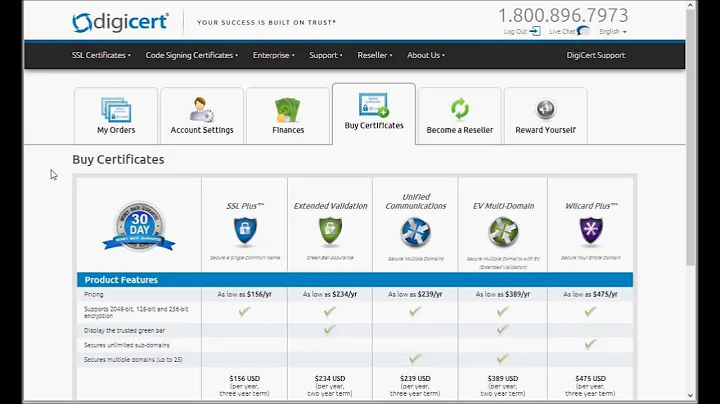
Task: Click the '$475 USD' term price
Action: click(591, 378)
